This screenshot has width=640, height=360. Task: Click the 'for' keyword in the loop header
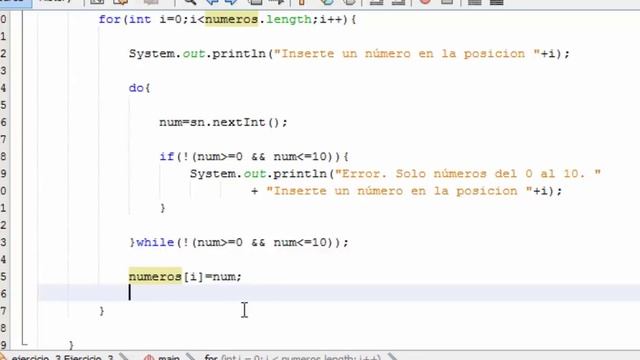[109, 20]
